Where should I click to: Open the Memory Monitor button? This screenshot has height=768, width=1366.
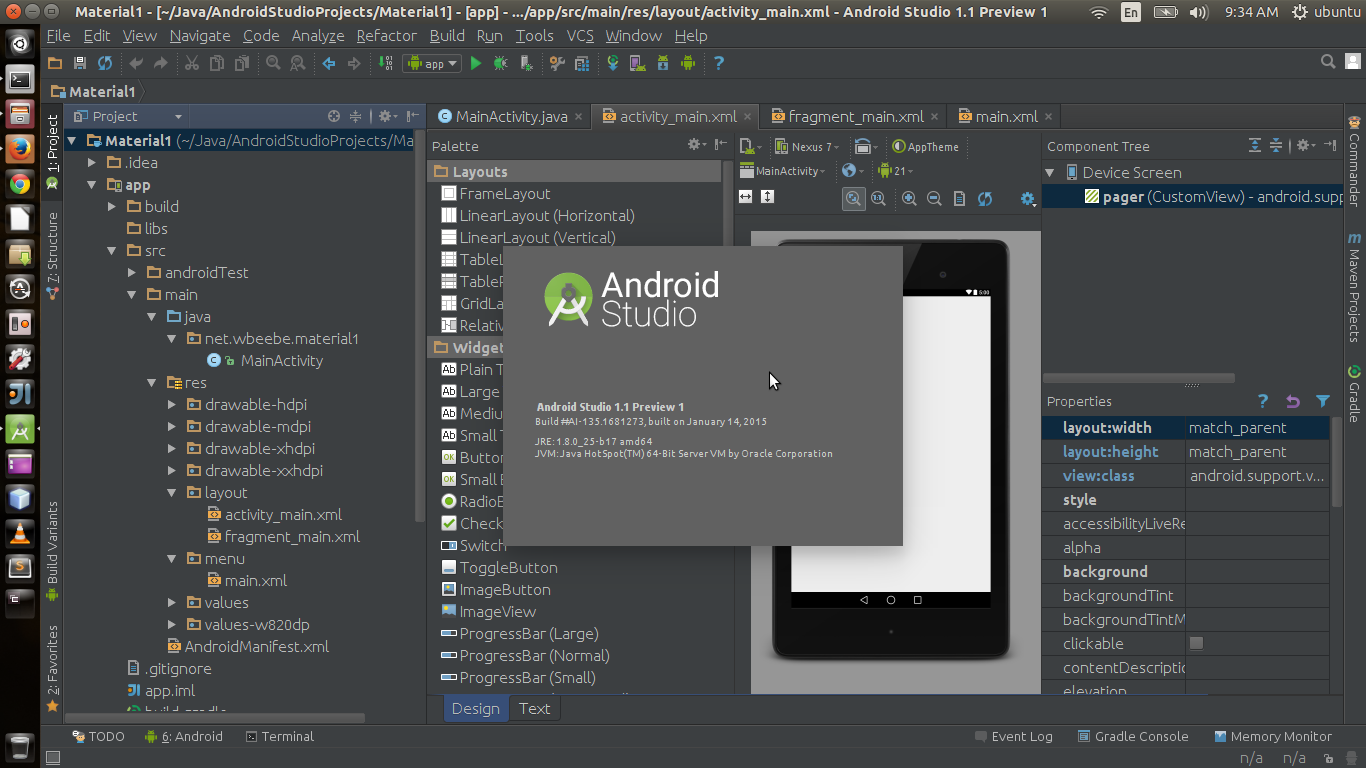coord(1272,736)
